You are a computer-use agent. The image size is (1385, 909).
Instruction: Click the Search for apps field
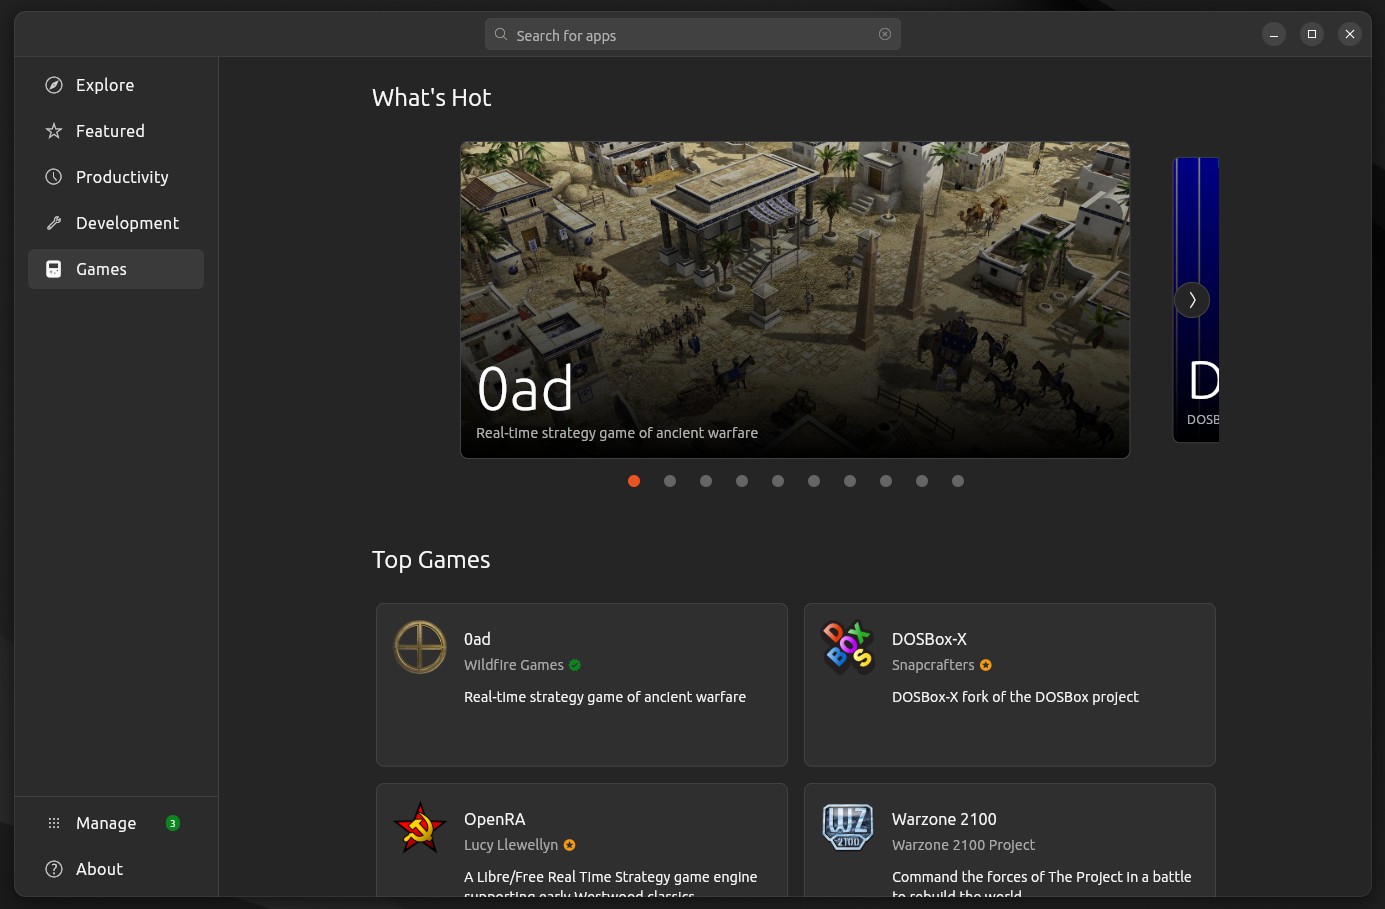coord(693,34)
